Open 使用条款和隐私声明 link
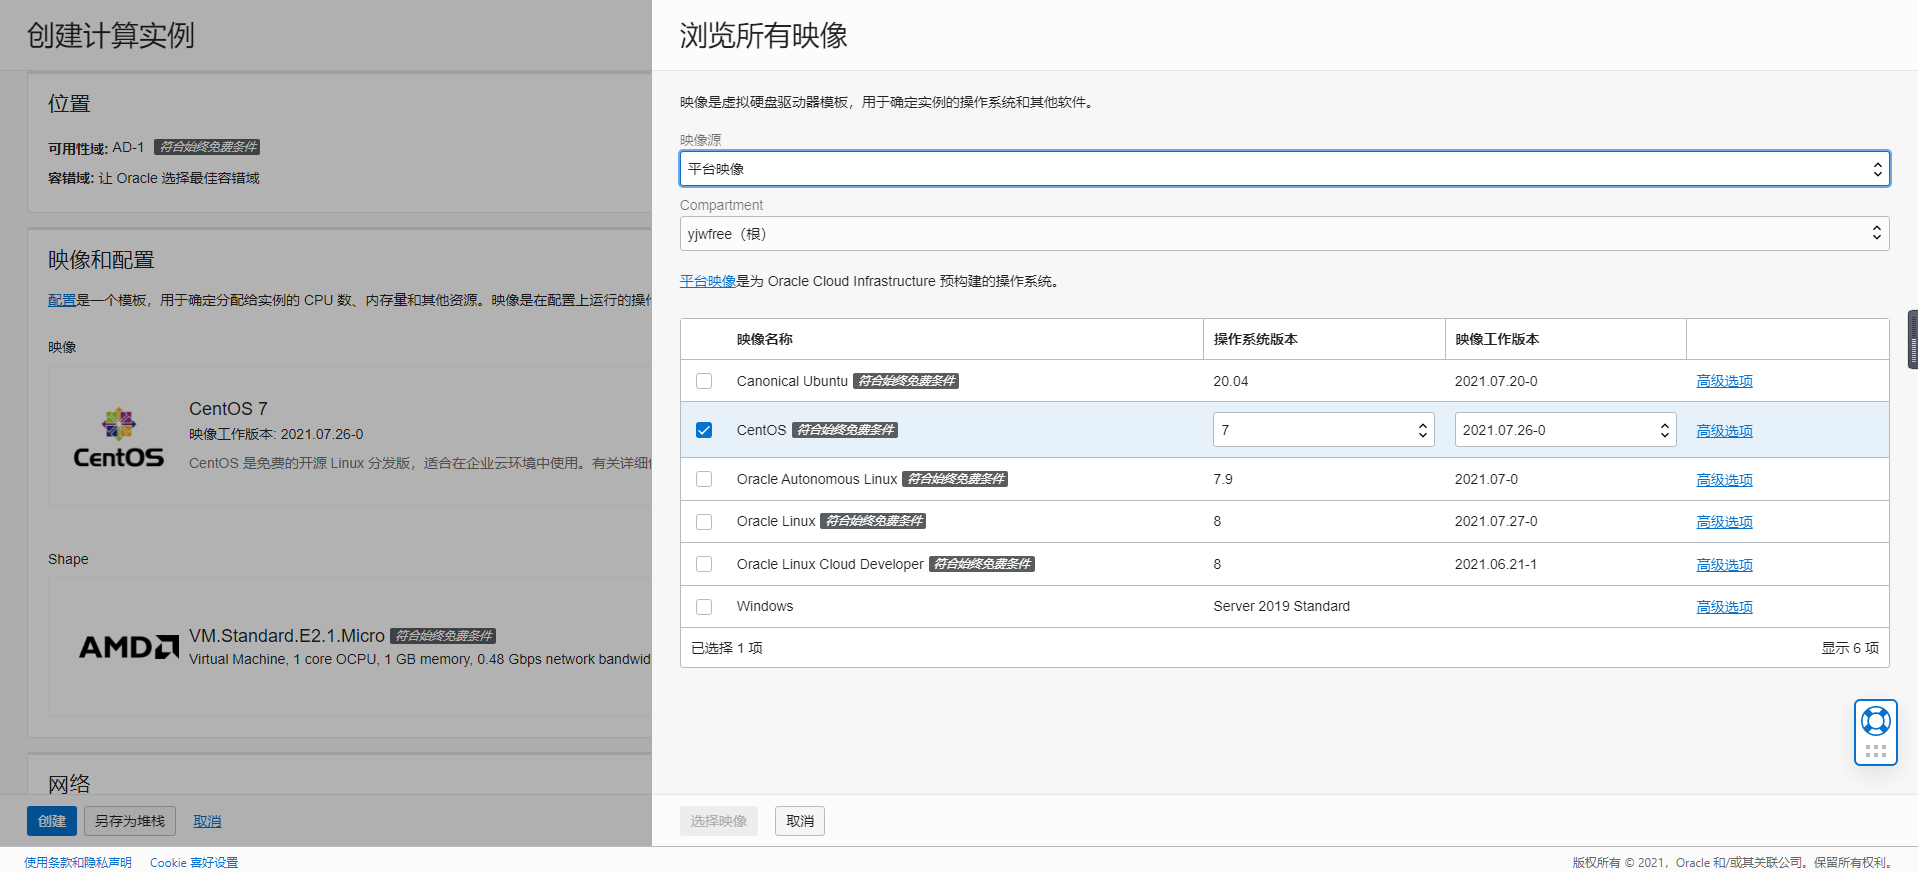 click(78, 862)
